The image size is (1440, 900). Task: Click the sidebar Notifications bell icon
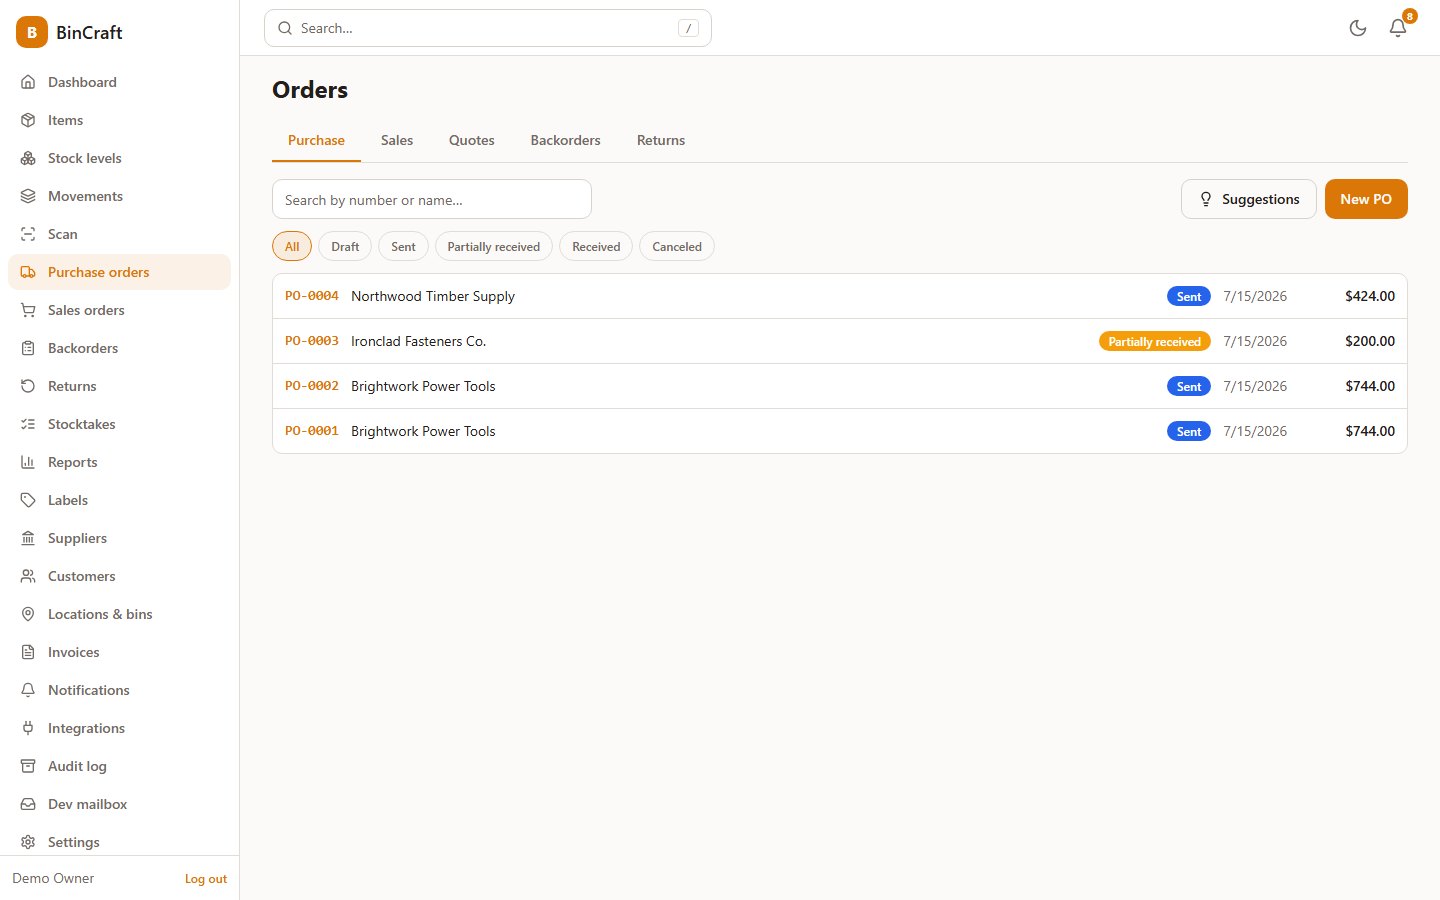[x=28, y=690]
